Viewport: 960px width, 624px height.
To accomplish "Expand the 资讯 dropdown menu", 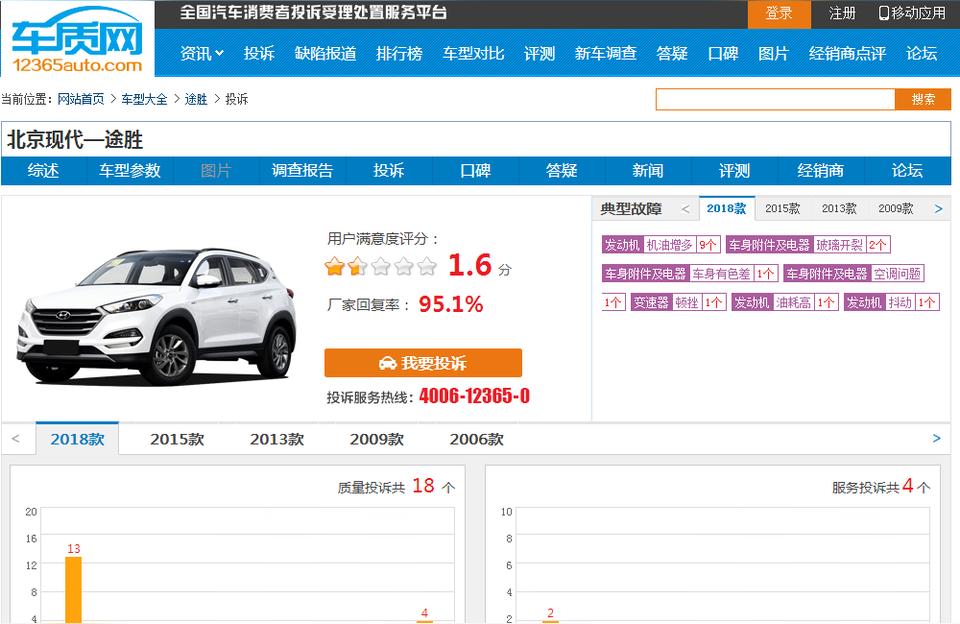I will pos(201,53).
